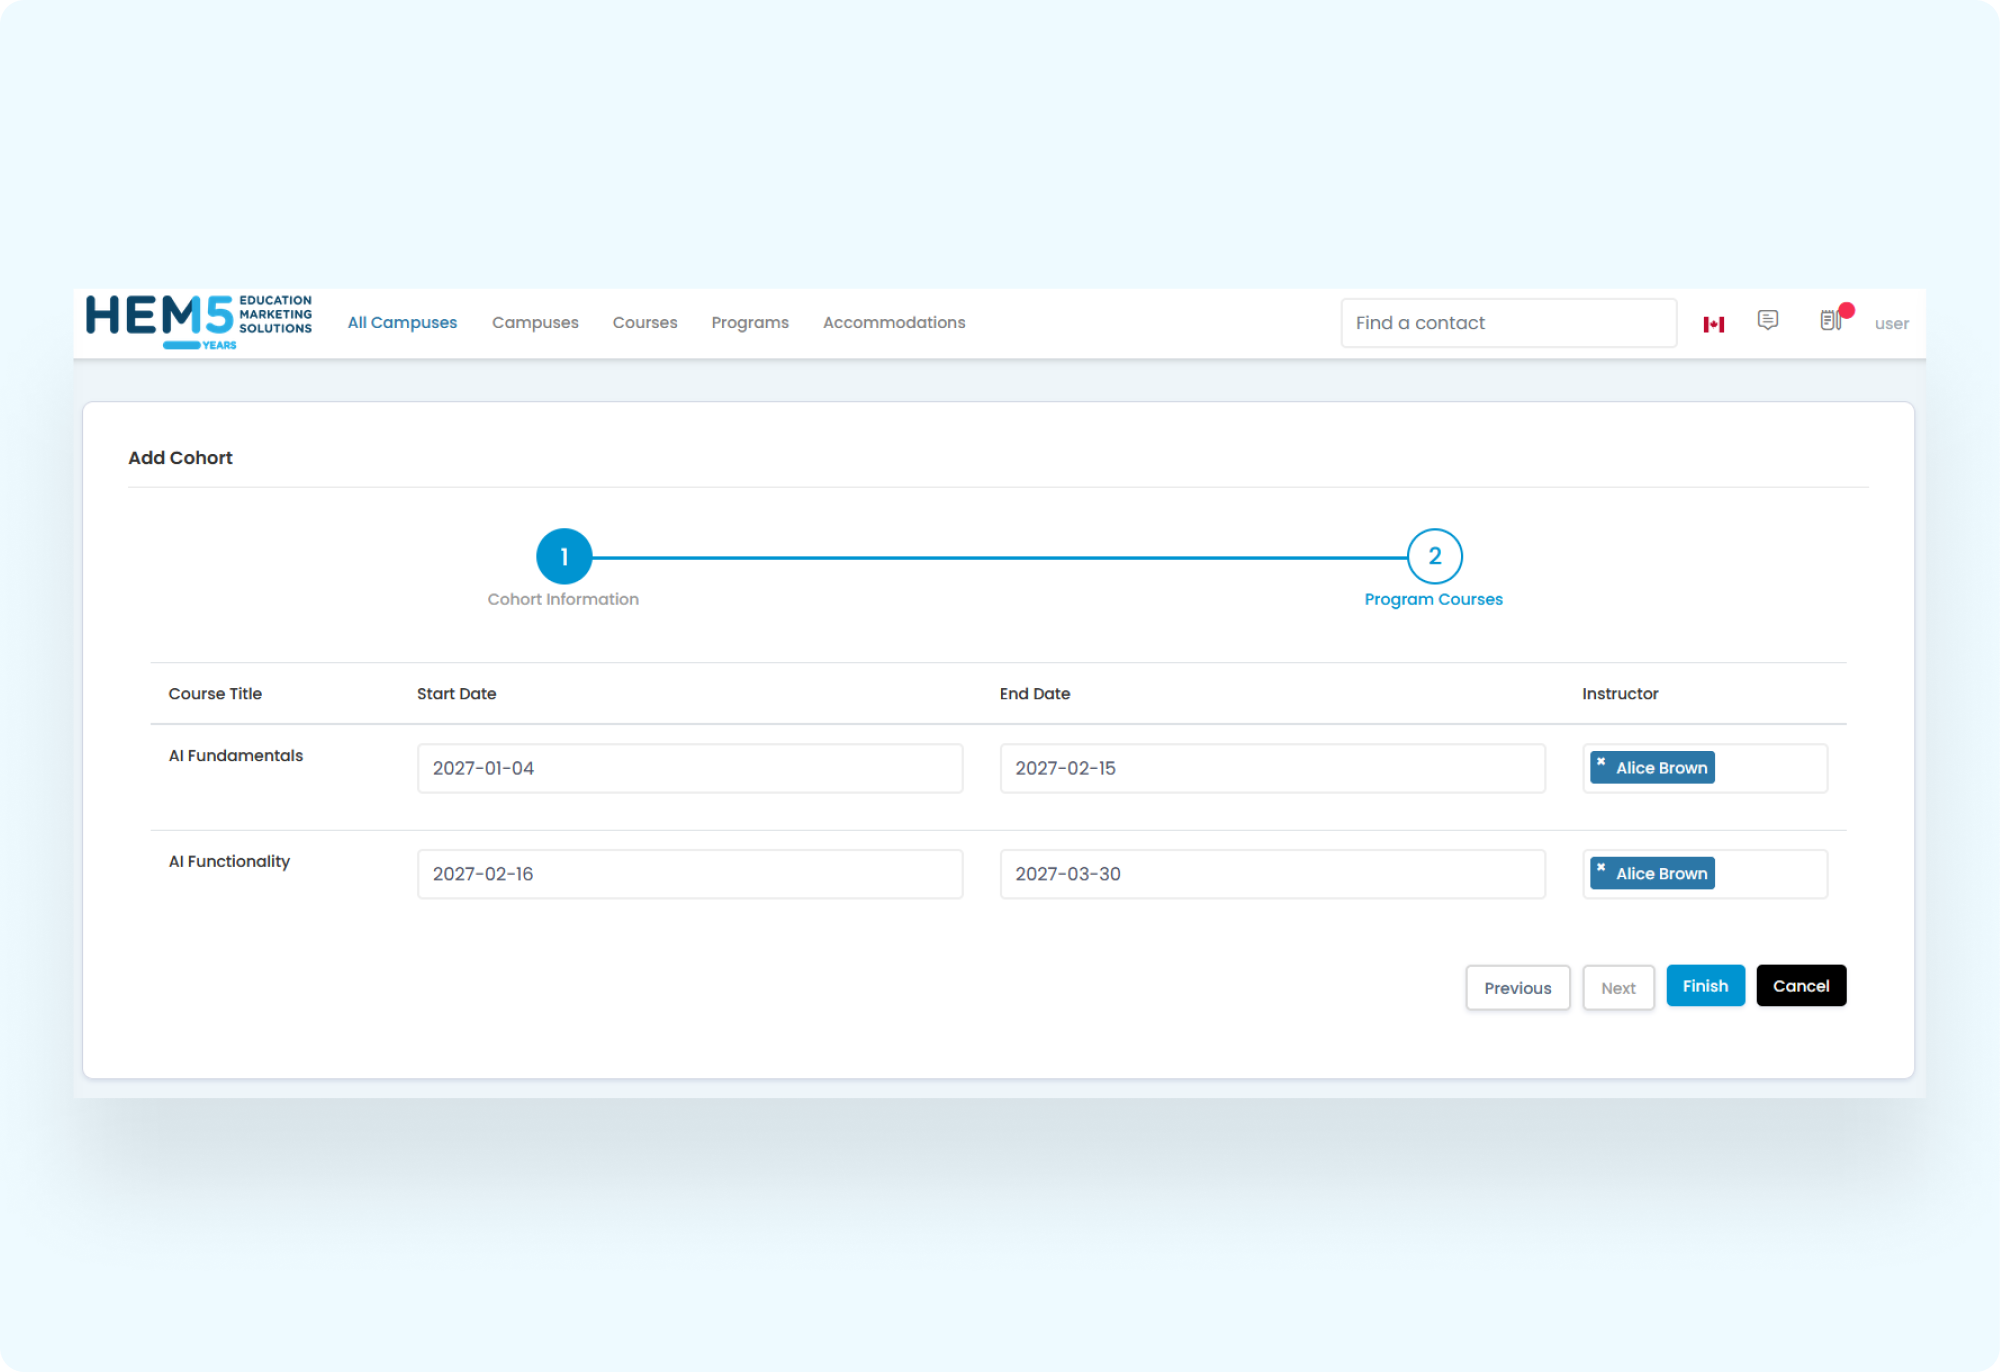Open the chat messages icon
2000x1372 pixels.
tap(1767, 320)
